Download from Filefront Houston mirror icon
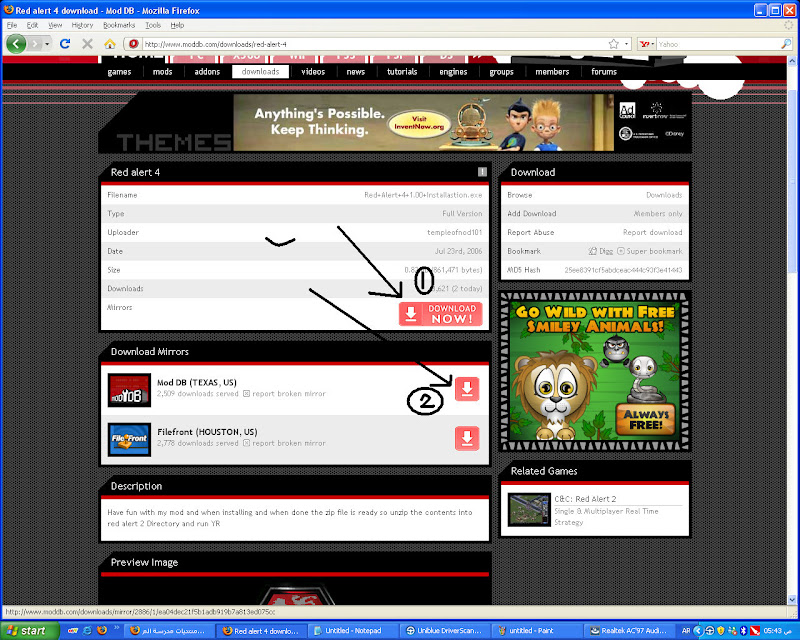The height and width of the screenshot is (640, 800). (x=467, y=438)
